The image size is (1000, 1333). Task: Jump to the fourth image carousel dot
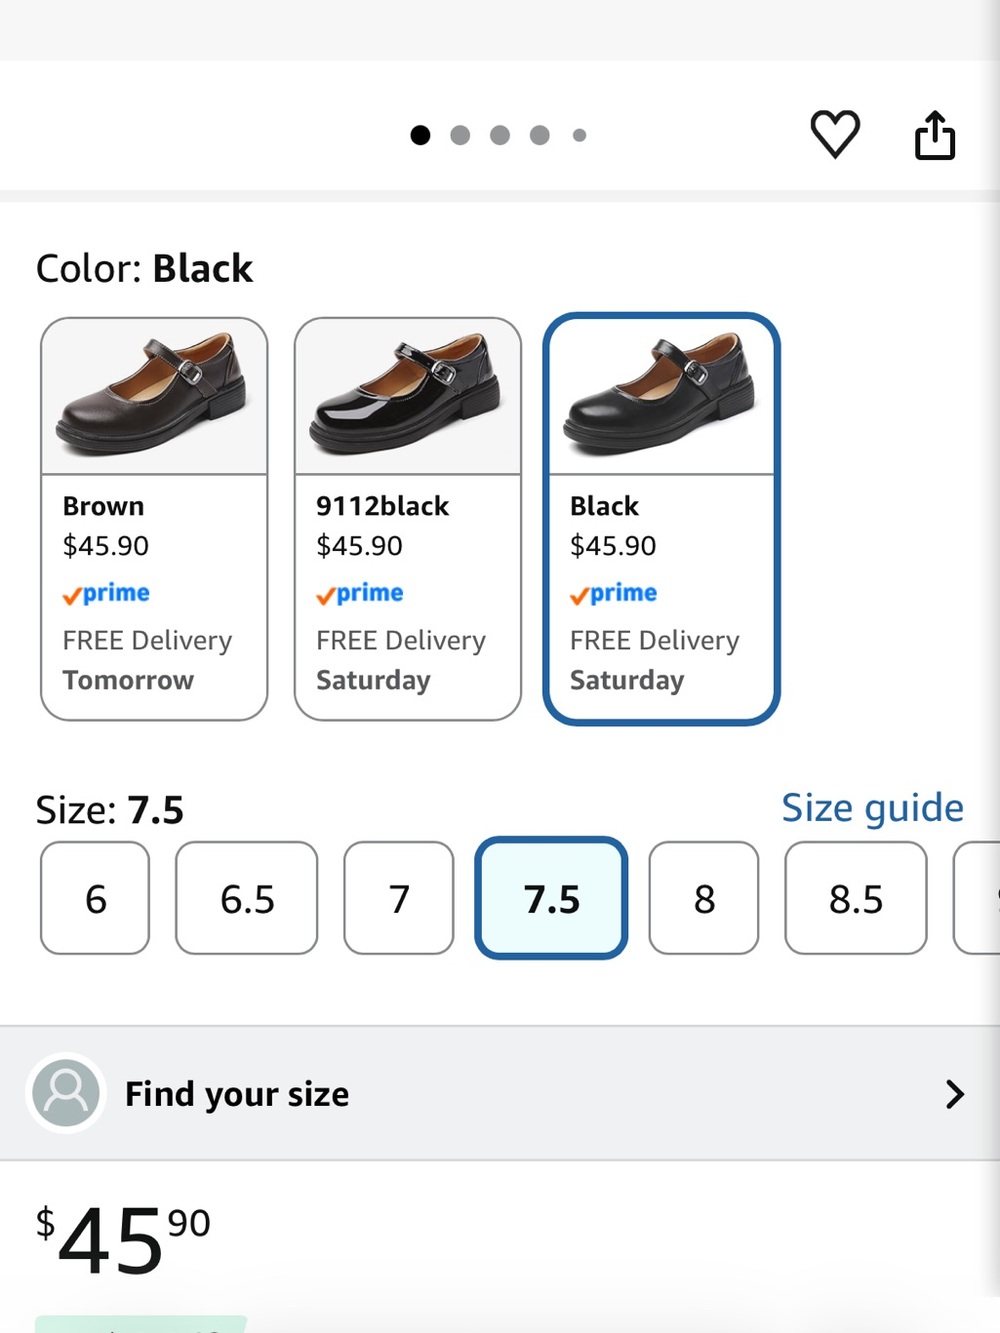point(540,135)
